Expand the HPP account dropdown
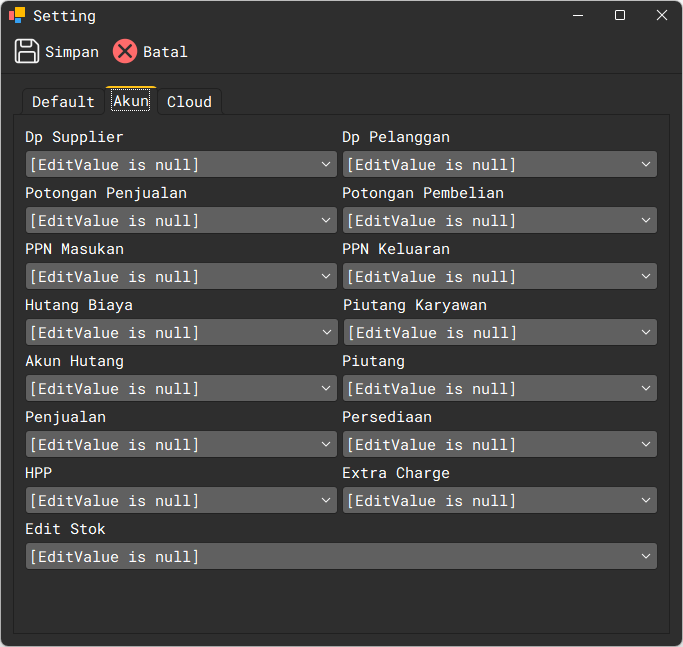This screenshot has height=647, width=683. (327, 501)
